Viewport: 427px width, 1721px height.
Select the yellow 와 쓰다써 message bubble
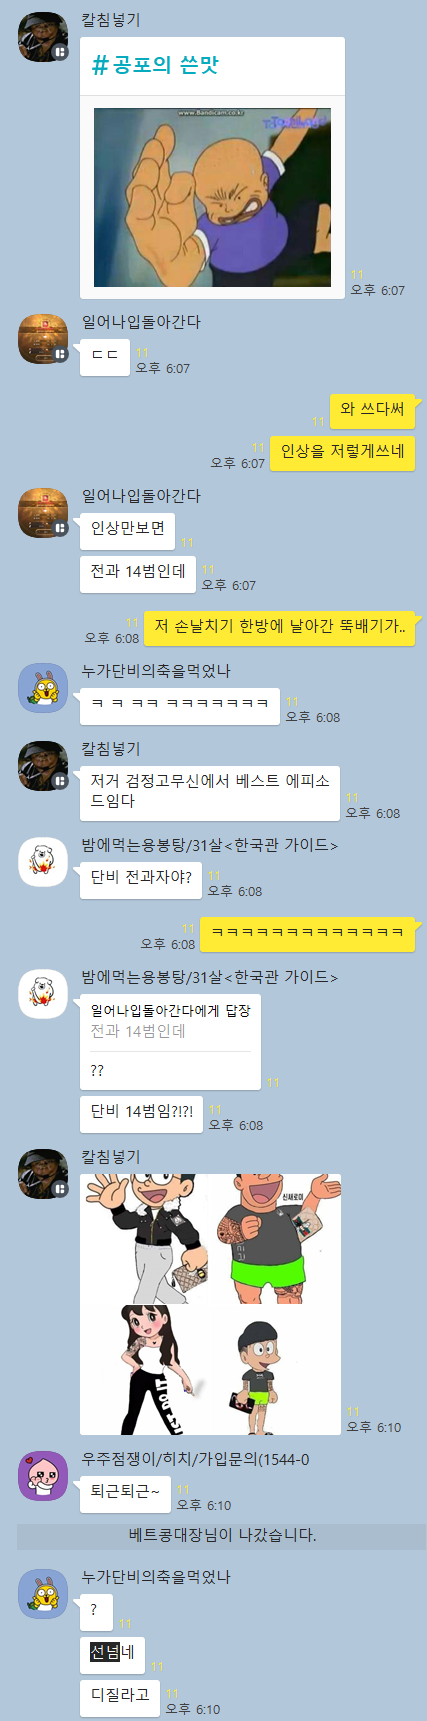point(372,409)
